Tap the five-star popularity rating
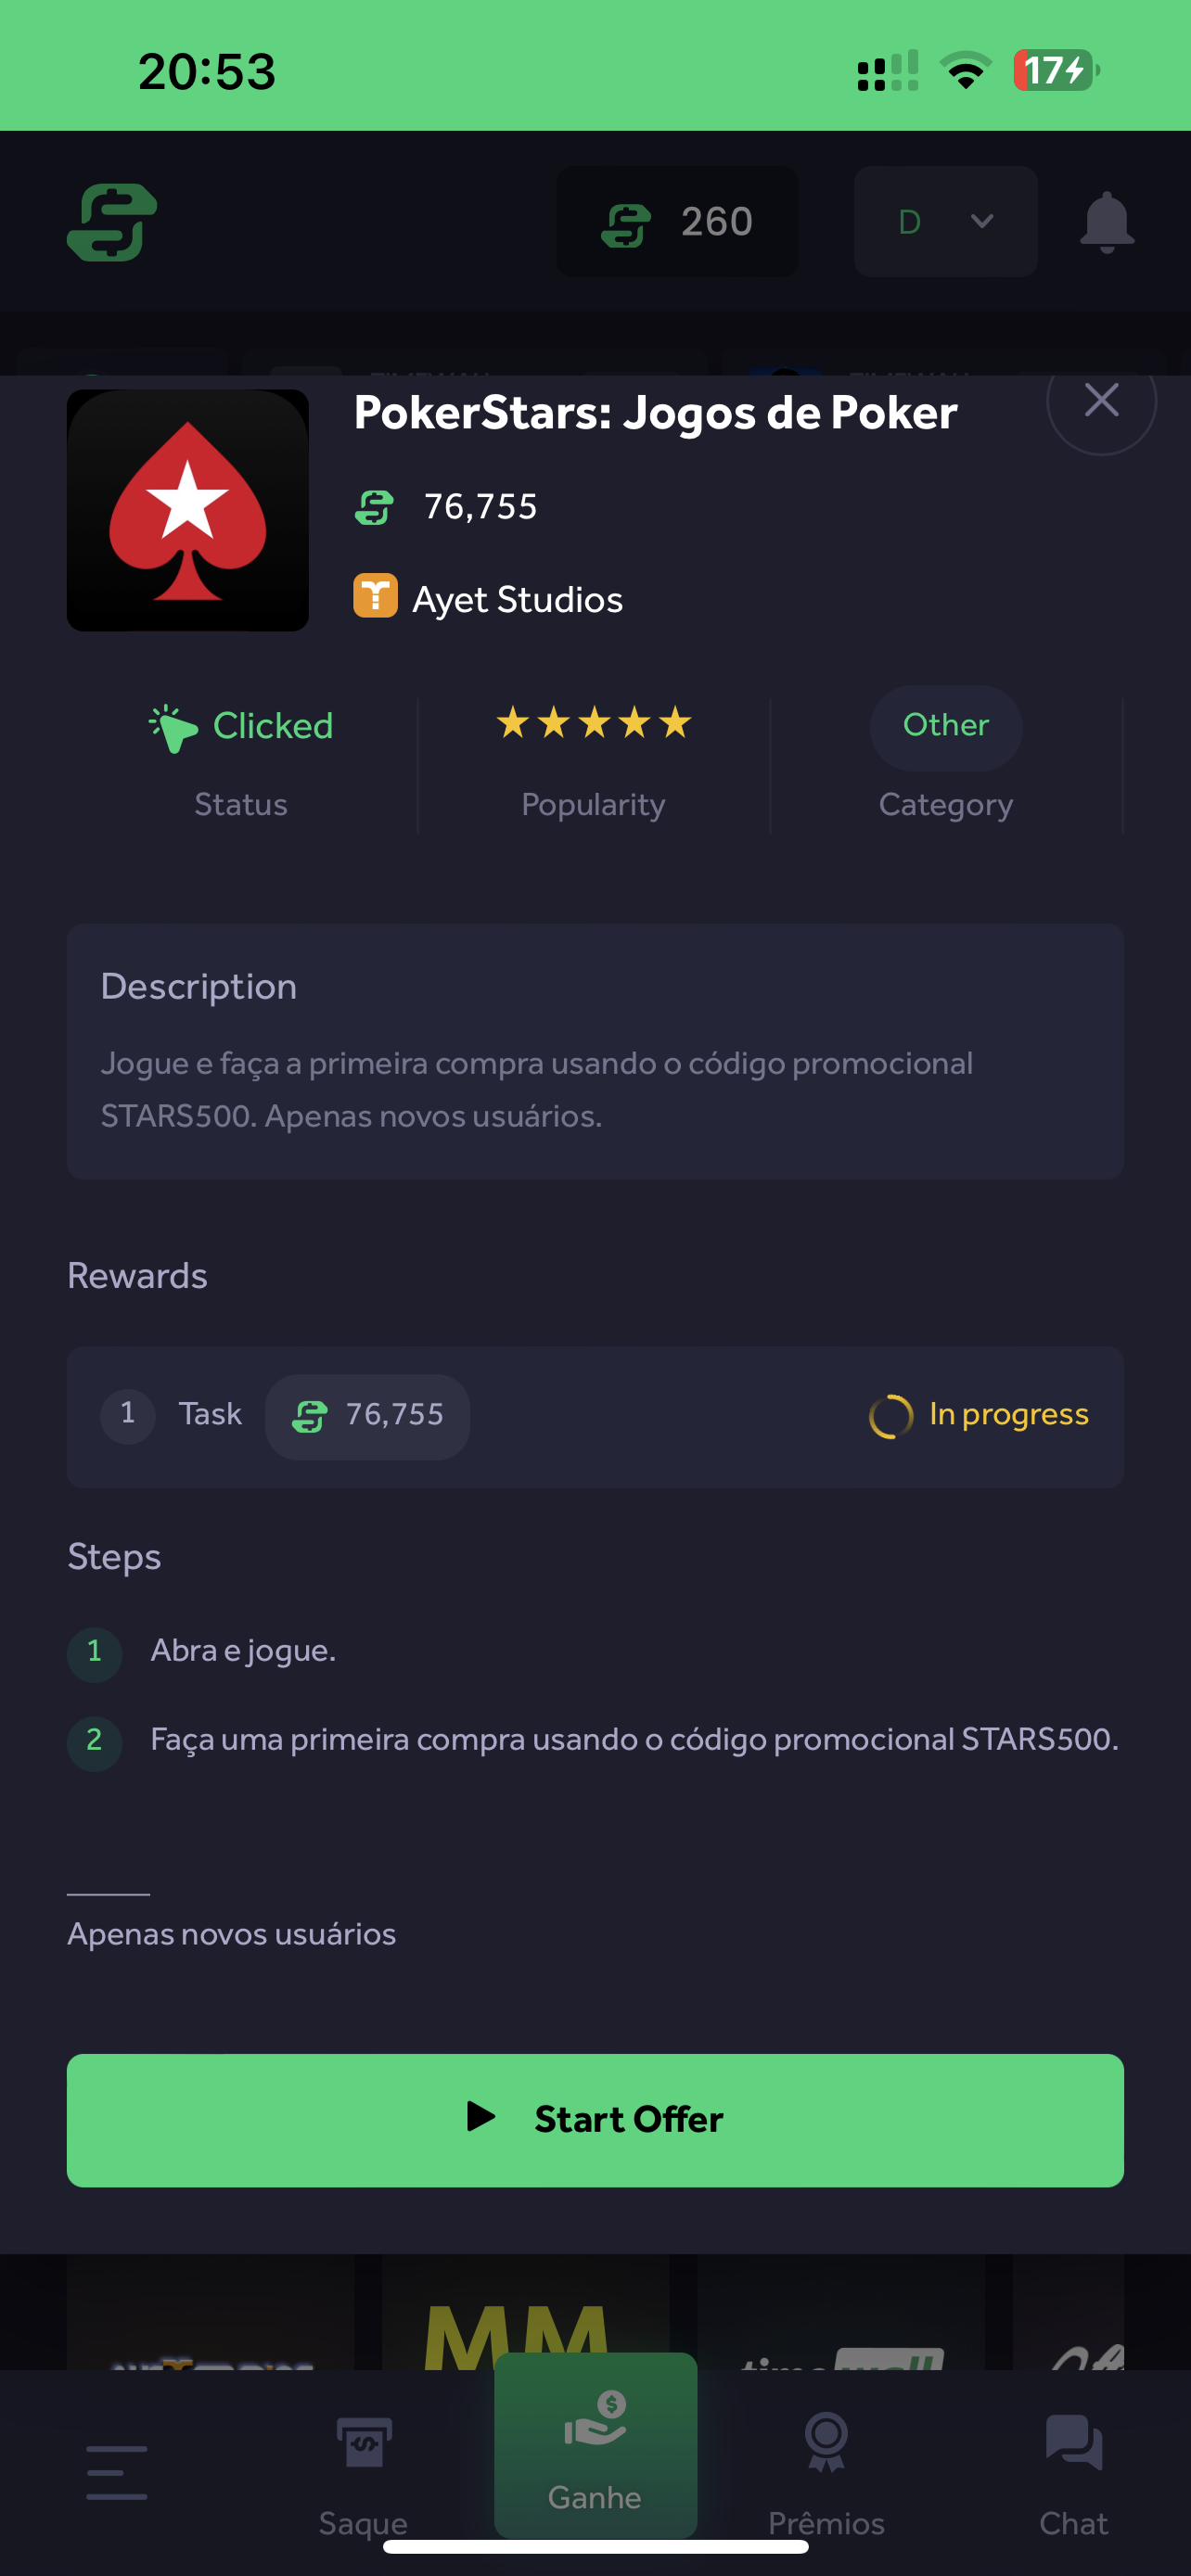The image size is (1191, 2576). (594, 722)
